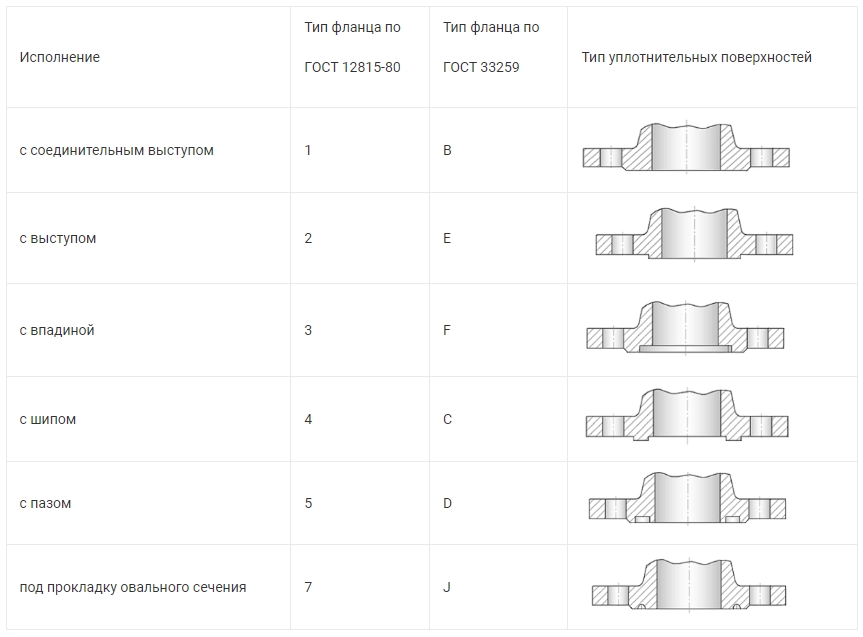The height and width of the screenshot is (637, 863).
Task: Select the 'с пазом' row label
Action: pos(46,503)
